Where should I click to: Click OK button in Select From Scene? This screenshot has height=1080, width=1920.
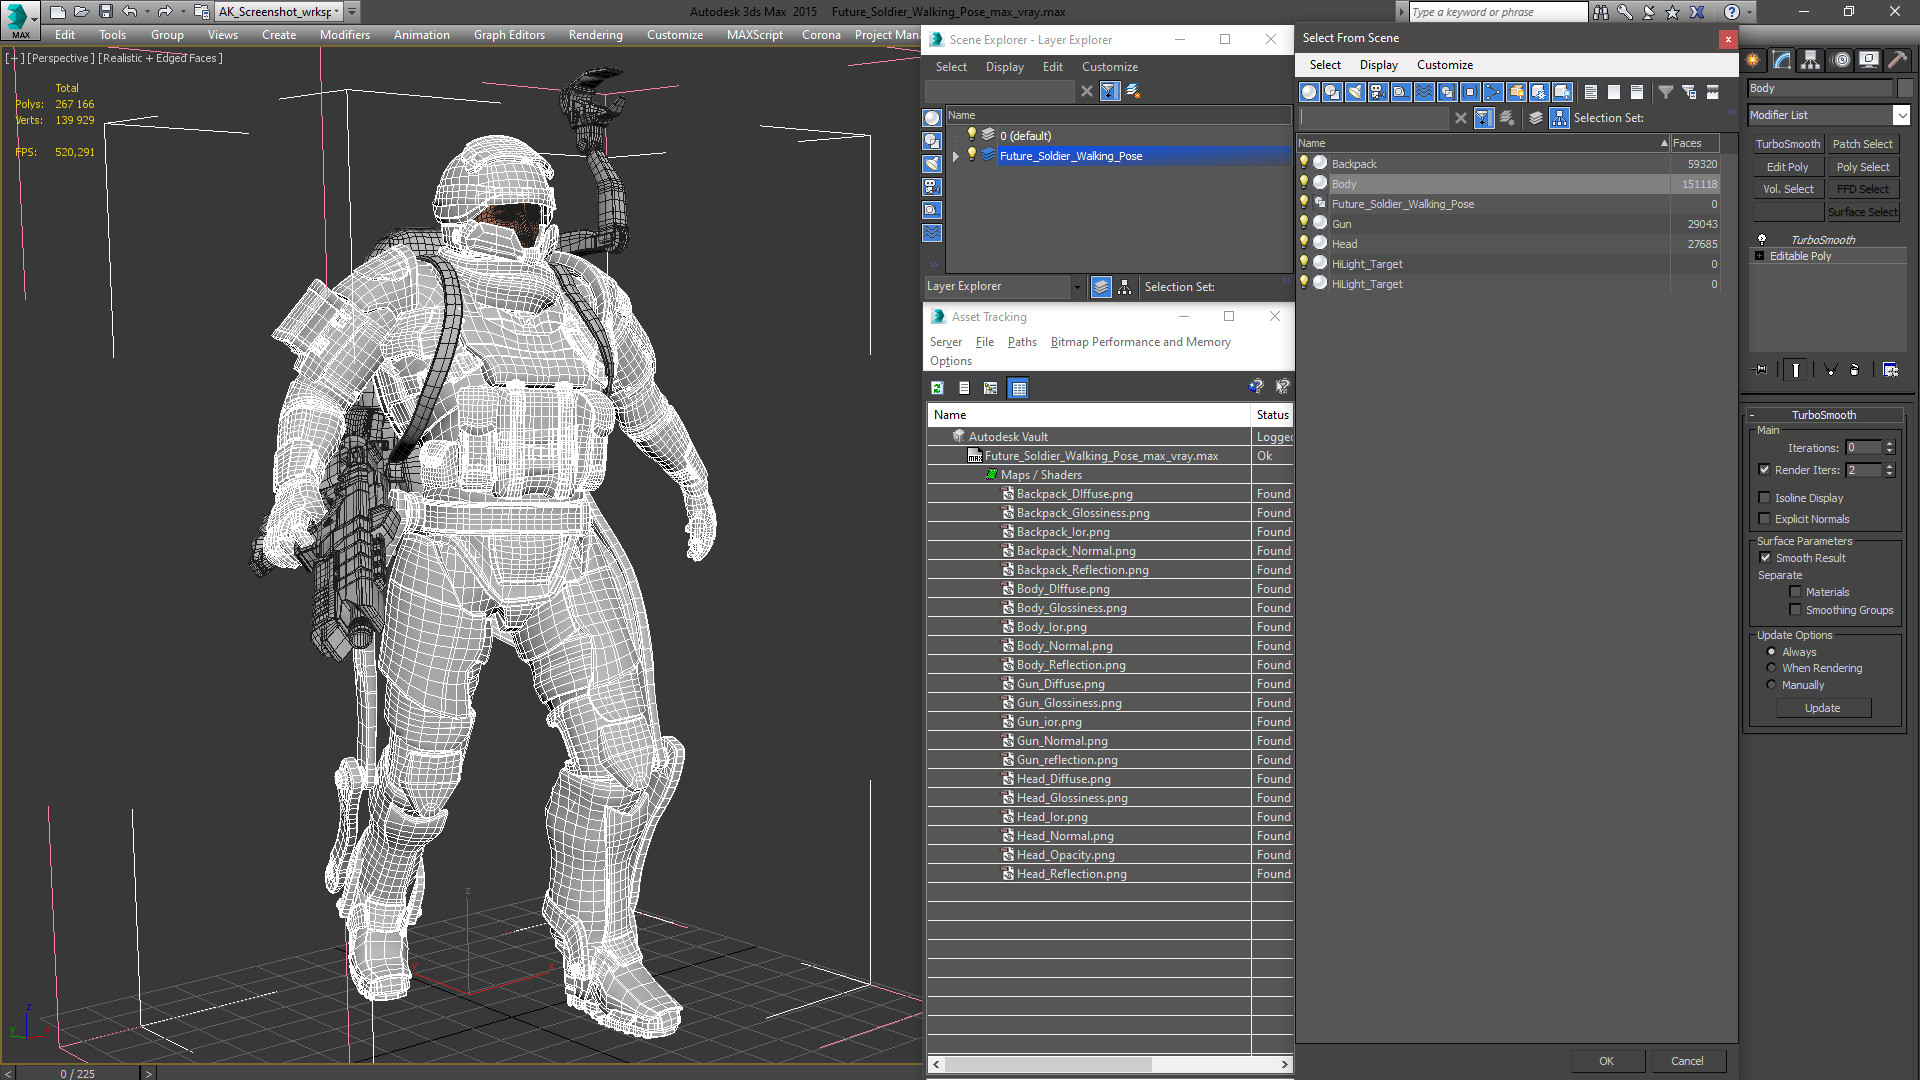point(1606,1061)
